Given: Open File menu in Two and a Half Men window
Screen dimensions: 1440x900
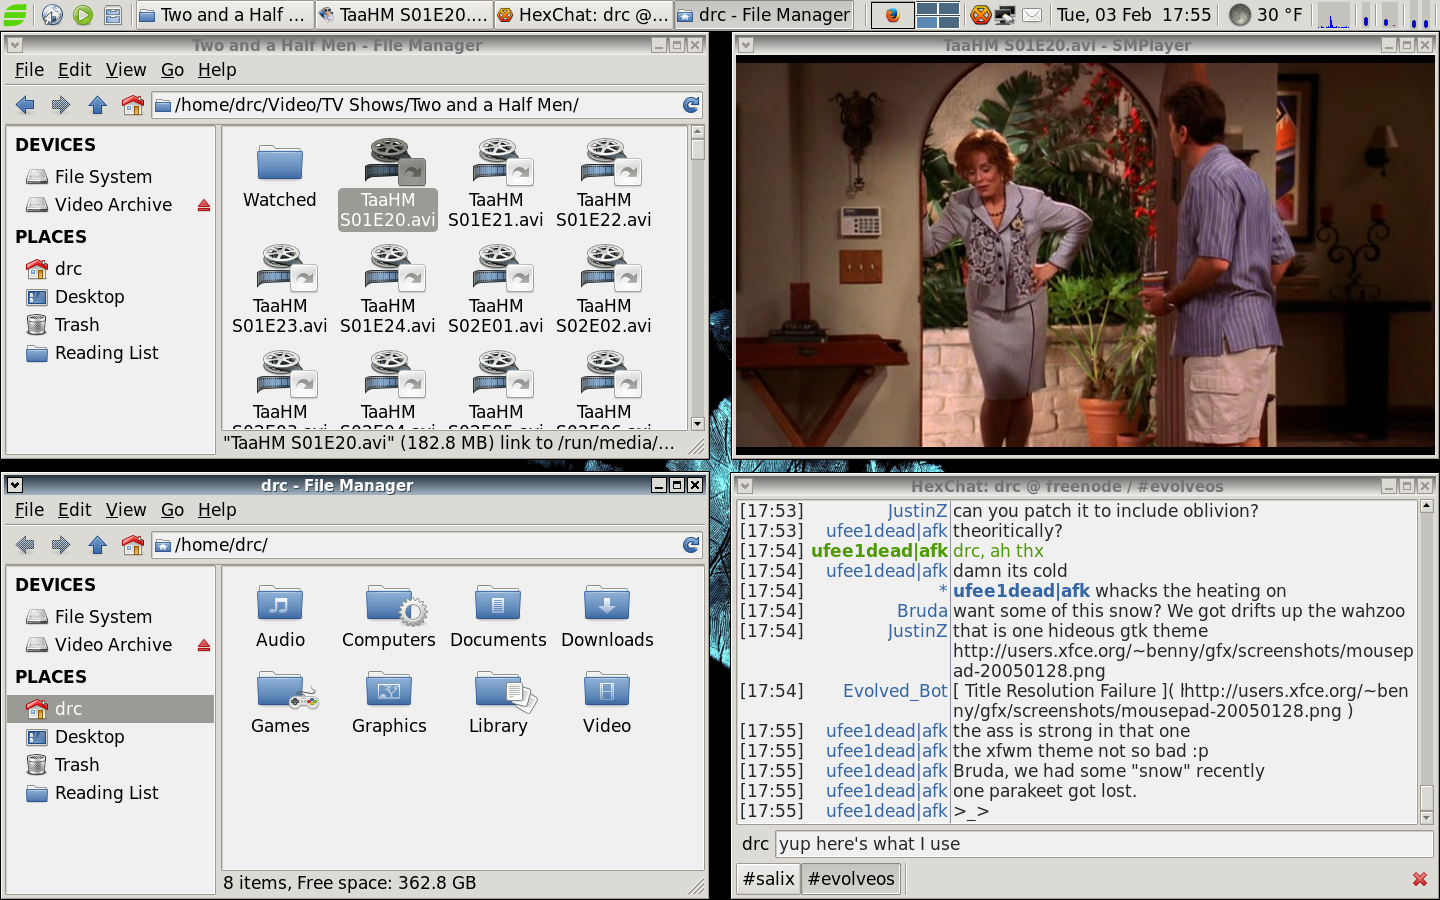Looking at the screenshot, I should (x=29, y=70).
